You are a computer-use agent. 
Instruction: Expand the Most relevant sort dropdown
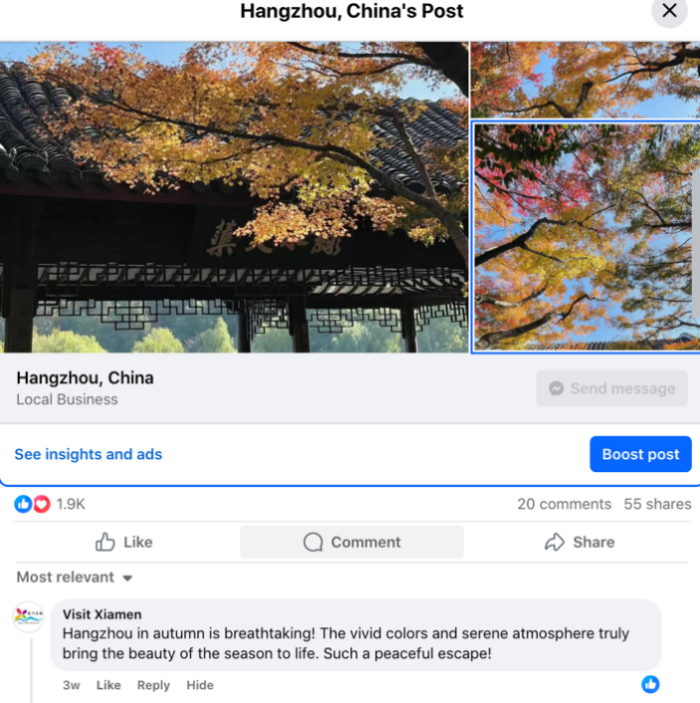pos(74,577)
